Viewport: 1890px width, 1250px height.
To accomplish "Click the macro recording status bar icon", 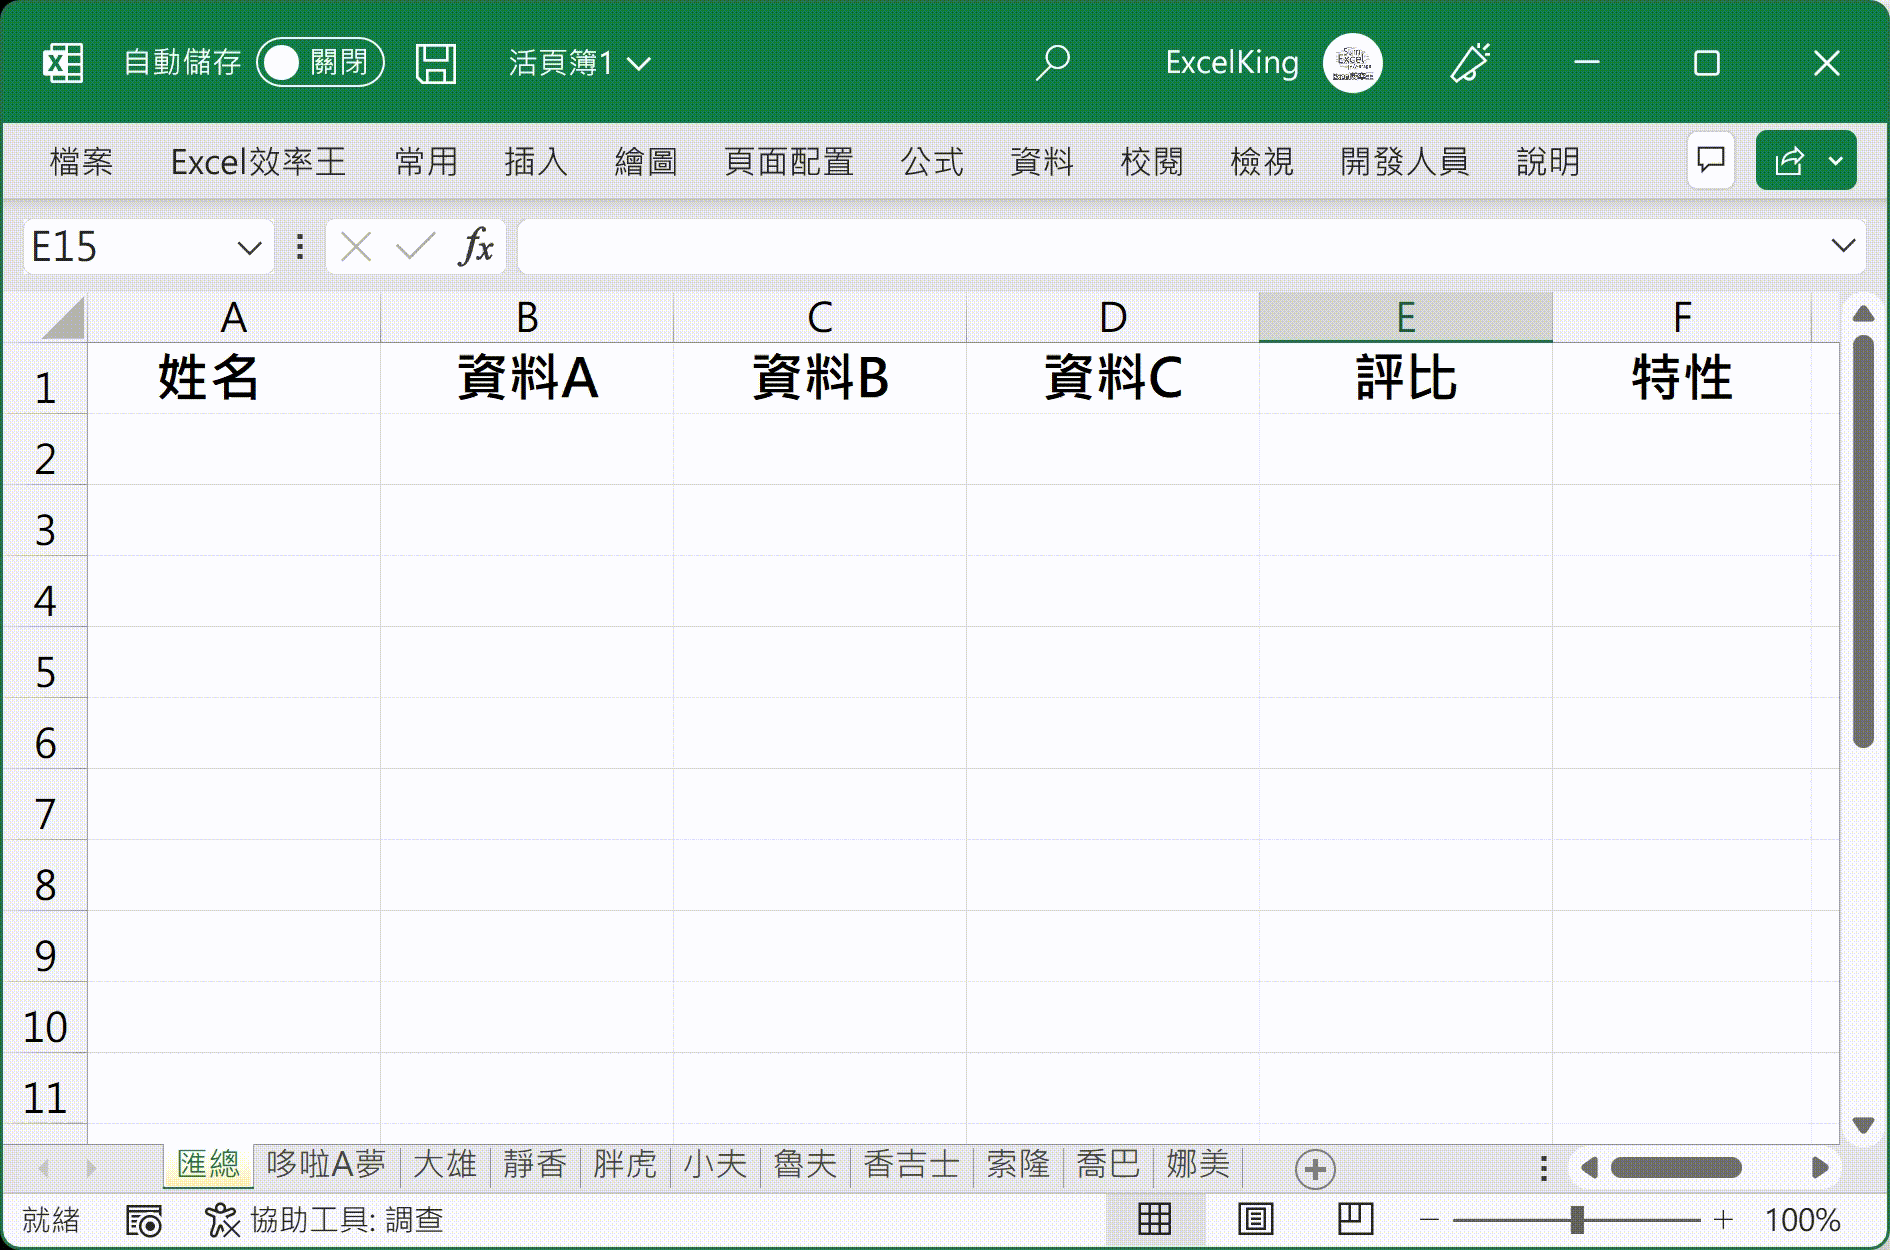I will [x=144, y=1220].
